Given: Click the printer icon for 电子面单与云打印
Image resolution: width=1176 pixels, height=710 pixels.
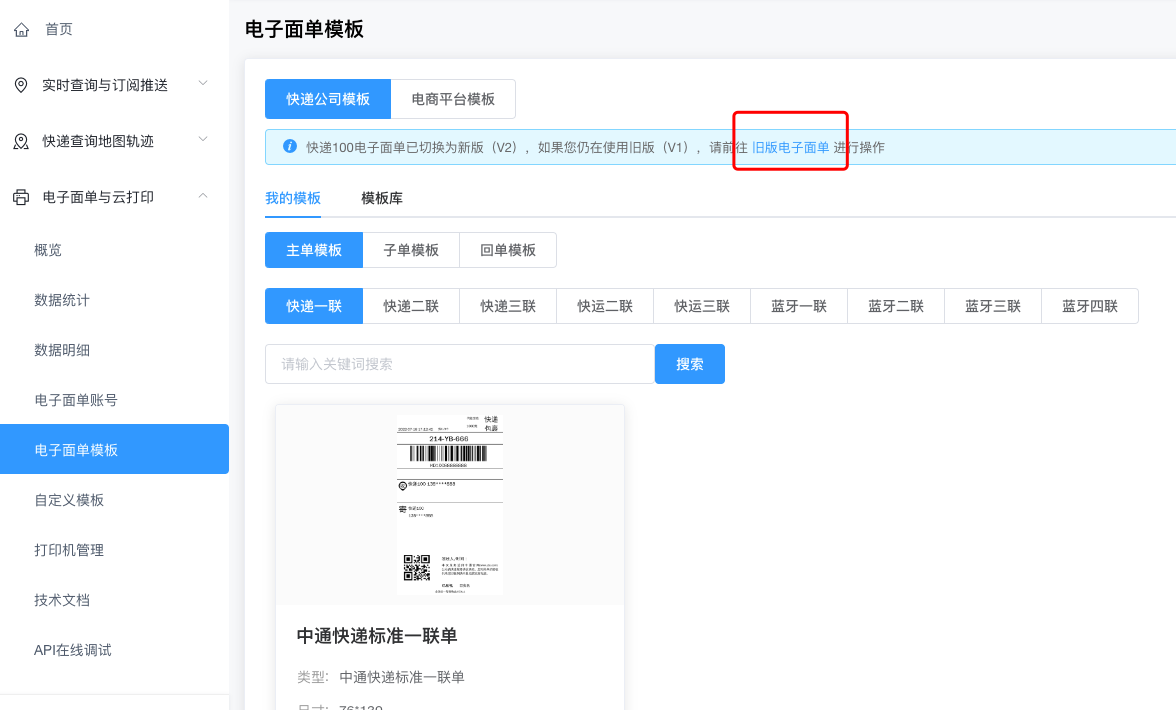Looking at the screenshot, I should pyautogui.click(x=21, y=197).
